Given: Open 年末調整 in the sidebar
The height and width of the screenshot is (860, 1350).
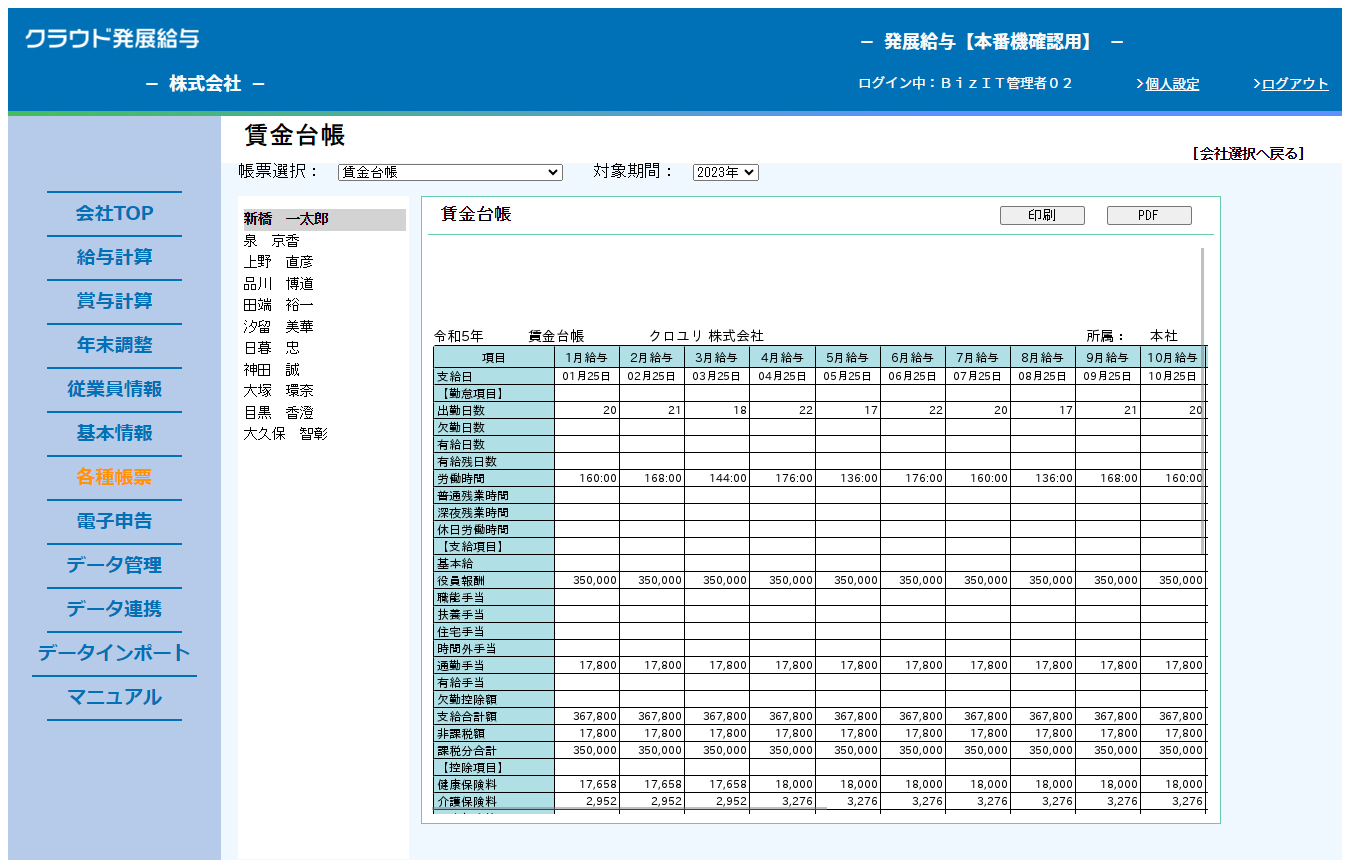Looking at the screenshot, I should [114, 345].
